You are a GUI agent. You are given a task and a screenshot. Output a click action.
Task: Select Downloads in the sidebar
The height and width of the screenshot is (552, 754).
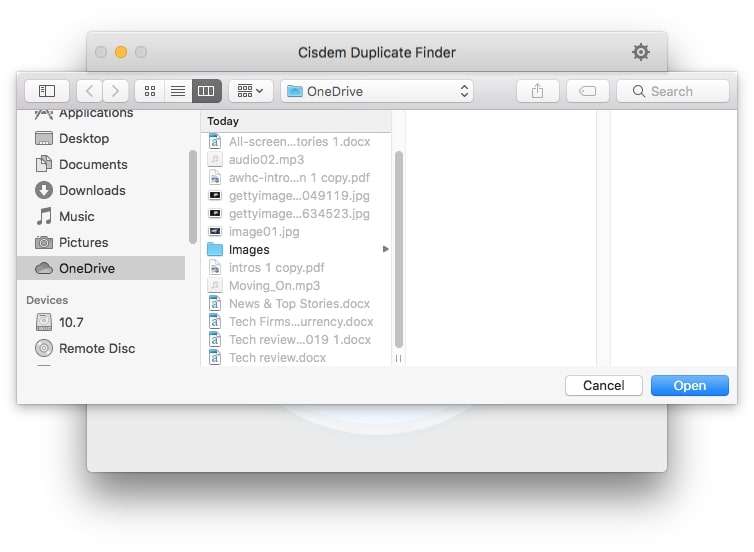tap(92, 190)
